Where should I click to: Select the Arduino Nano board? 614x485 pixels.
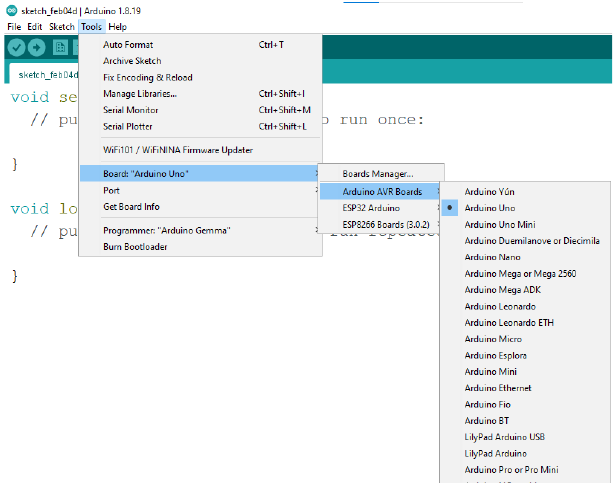(526, 257)
